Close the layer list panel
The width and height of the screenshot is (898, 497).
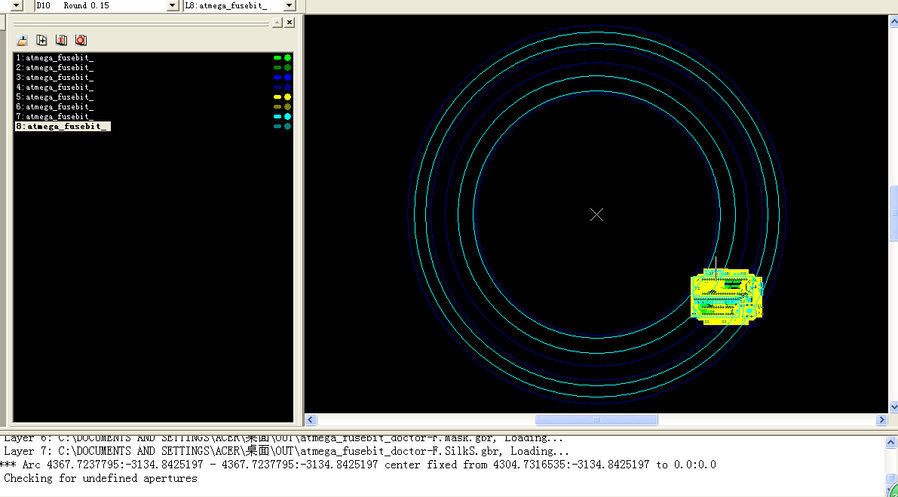click(290, 22)
